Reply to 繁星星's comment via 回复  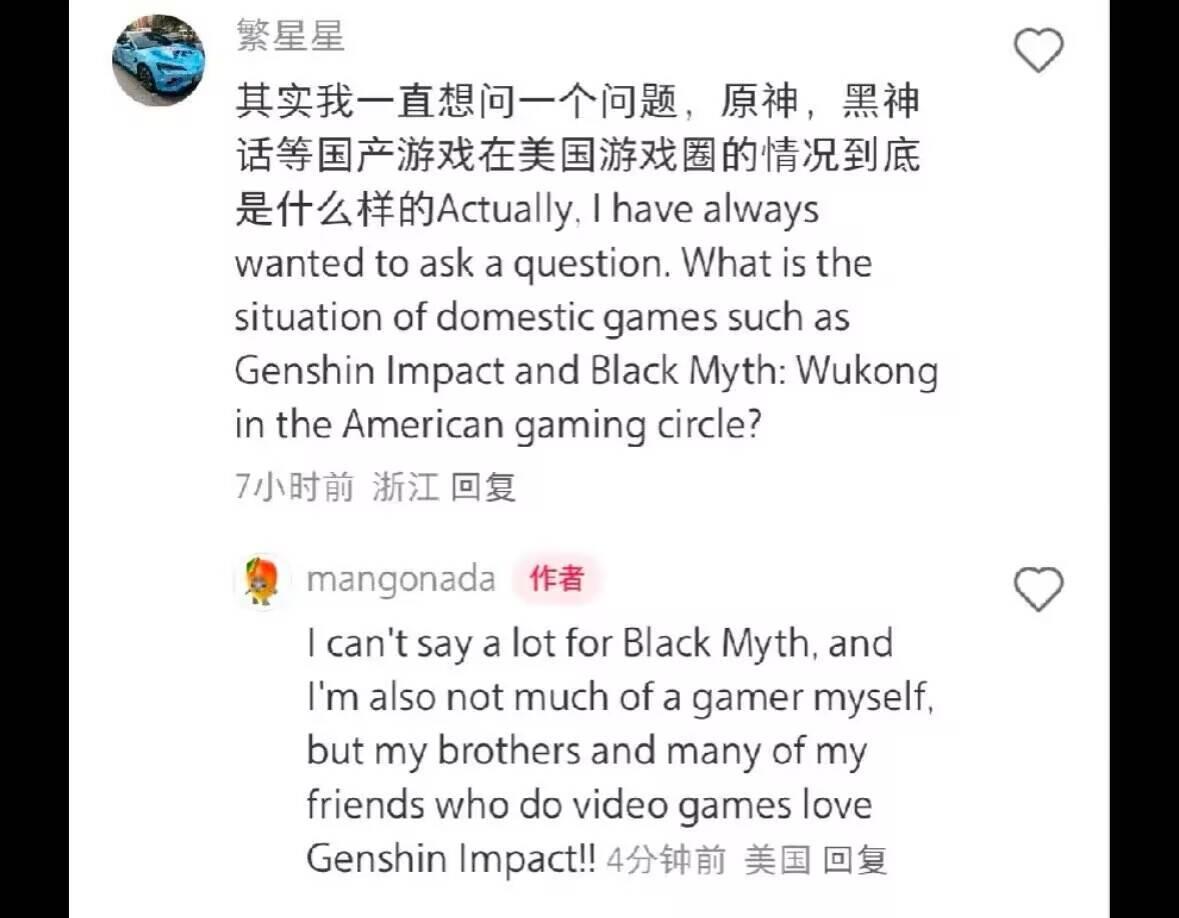coord(483,487)
